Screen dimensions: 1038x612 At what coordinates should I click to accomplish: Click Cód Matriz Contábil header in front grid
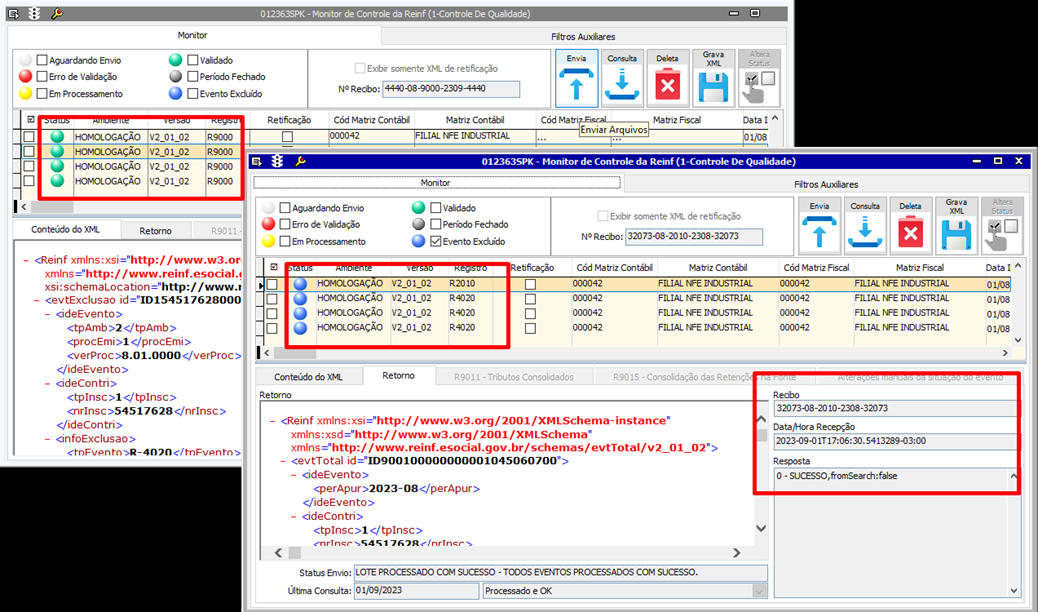pos(614,268)
